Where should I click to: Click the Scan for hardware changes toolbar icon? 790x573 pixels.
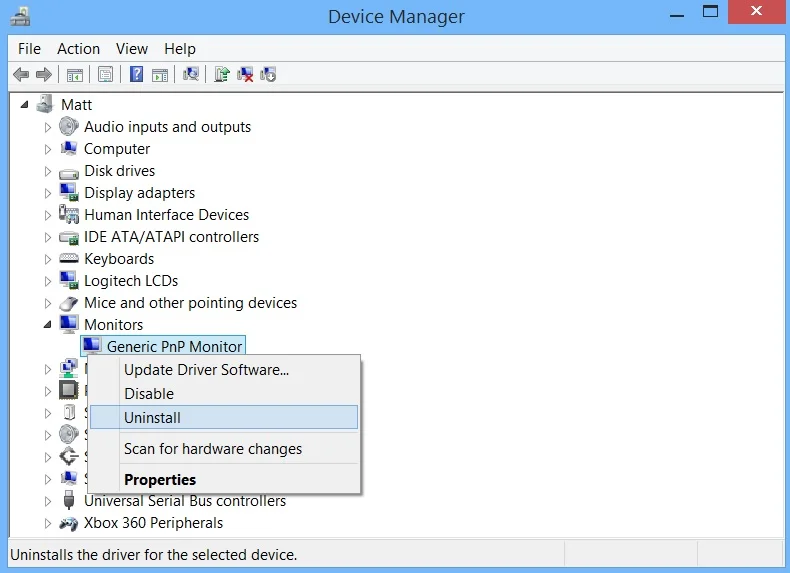(x=191, y=74)
